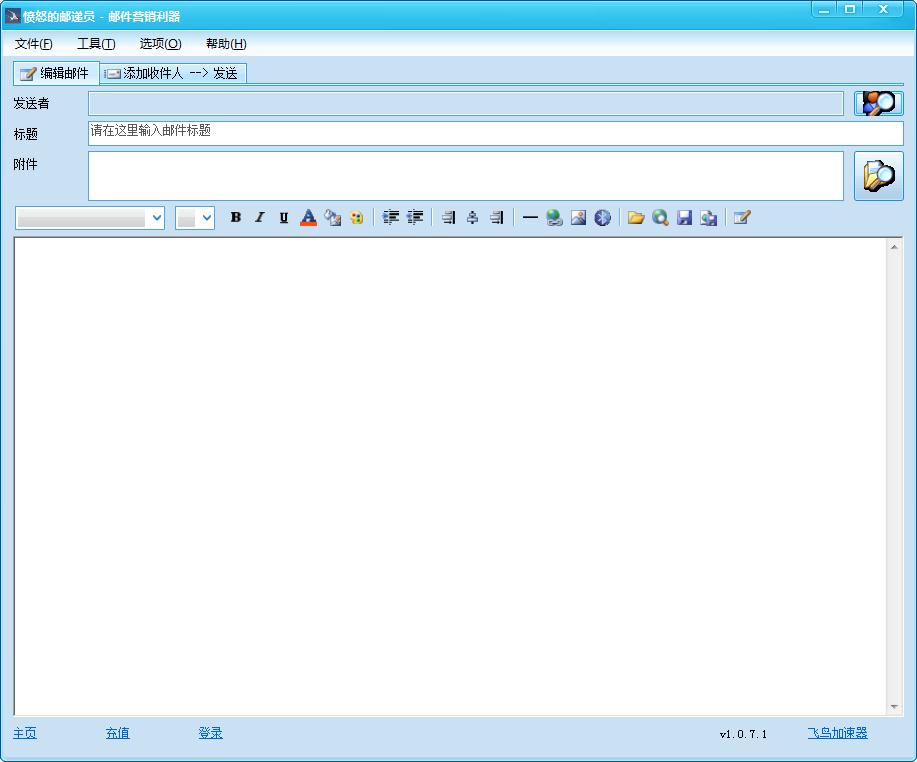
Task: Click the preview magnifier icon in toolbar
Action: pos(660,218)
